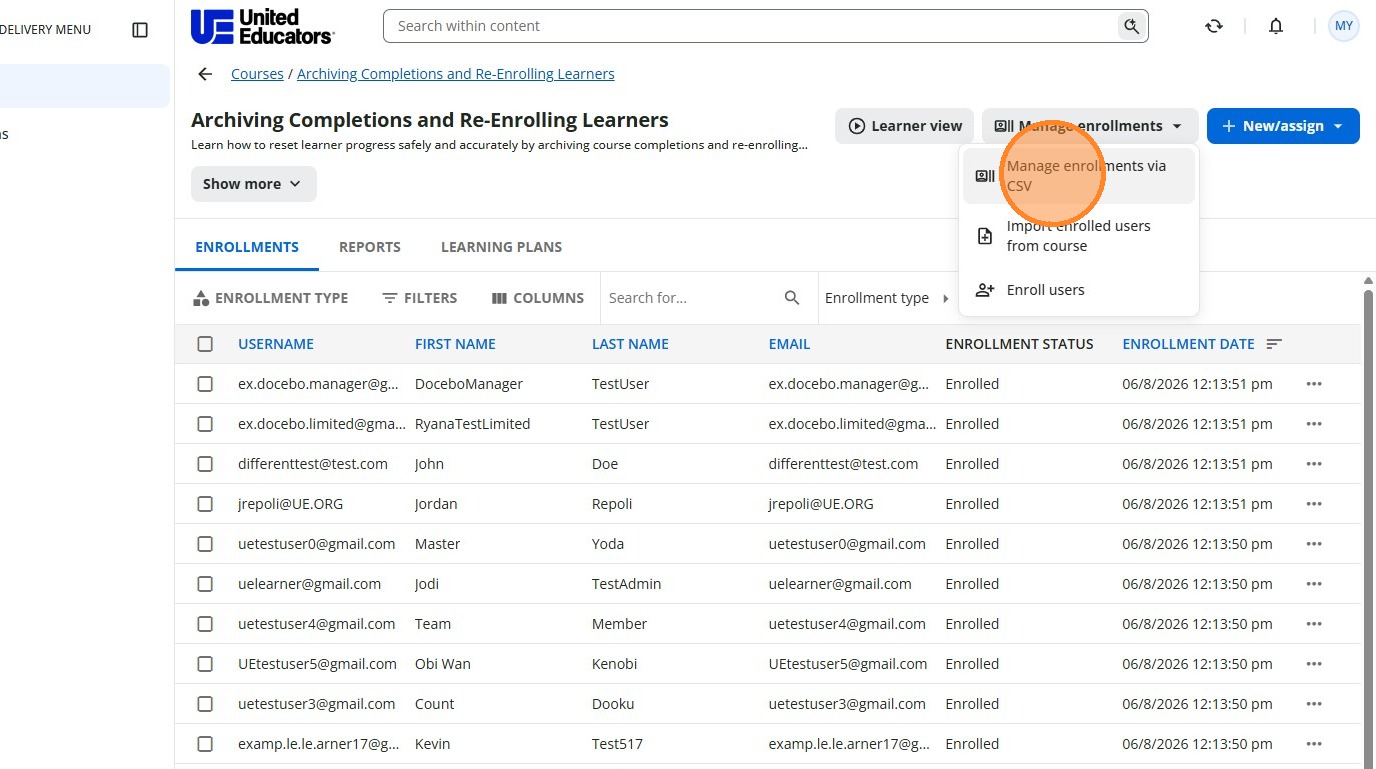Image resolution: width=1376 pixels, height=769 pixels.
Task: Sort by Enrollment Date column header
Action: click(1188, 344)
